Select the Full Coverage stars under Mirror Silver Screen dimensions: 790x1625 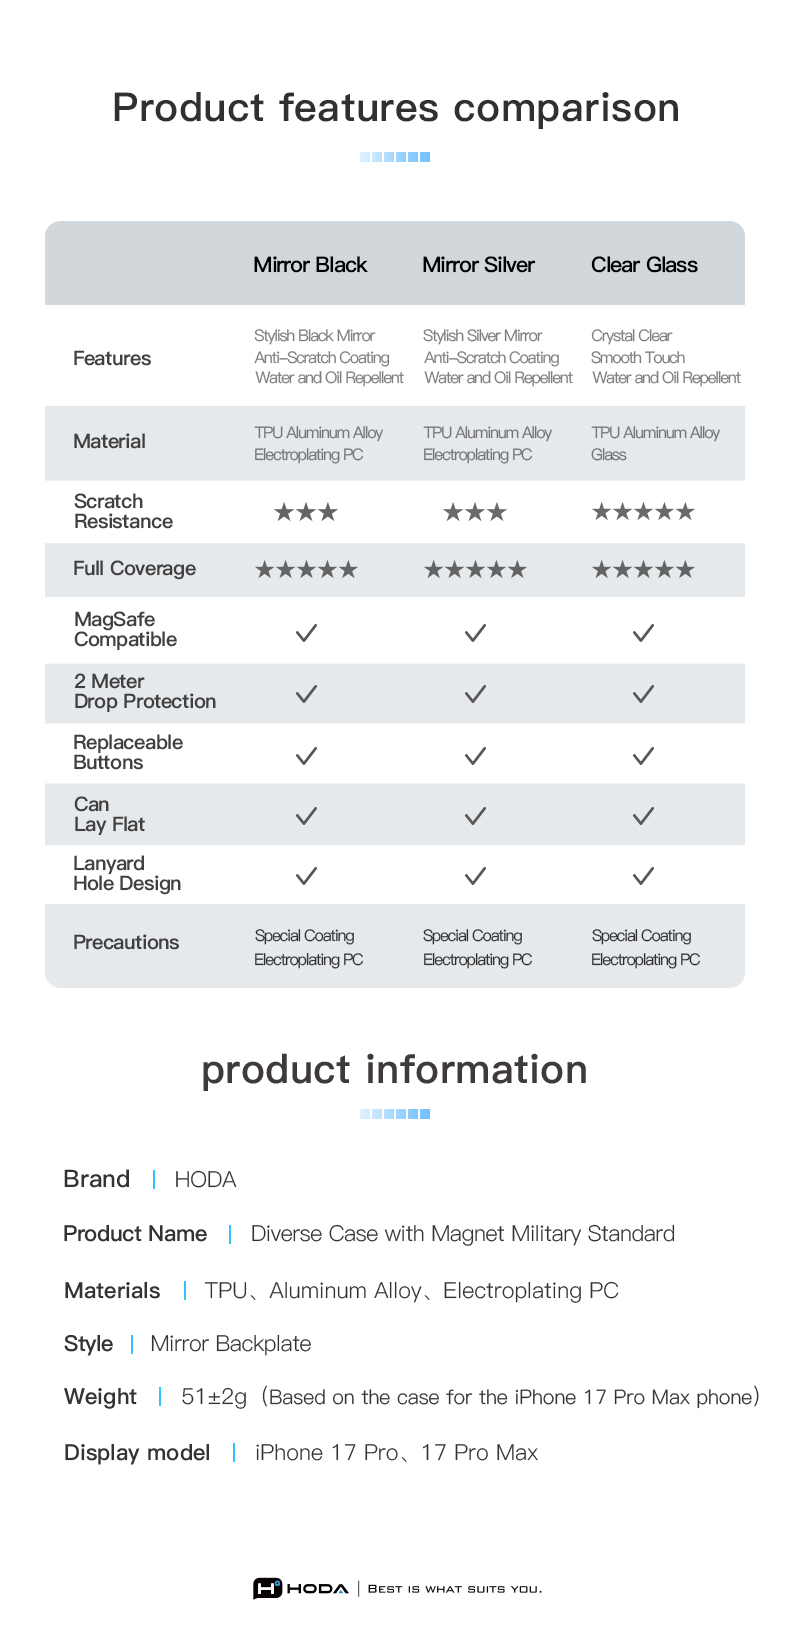pyautogui.click(x=475, y=570)
